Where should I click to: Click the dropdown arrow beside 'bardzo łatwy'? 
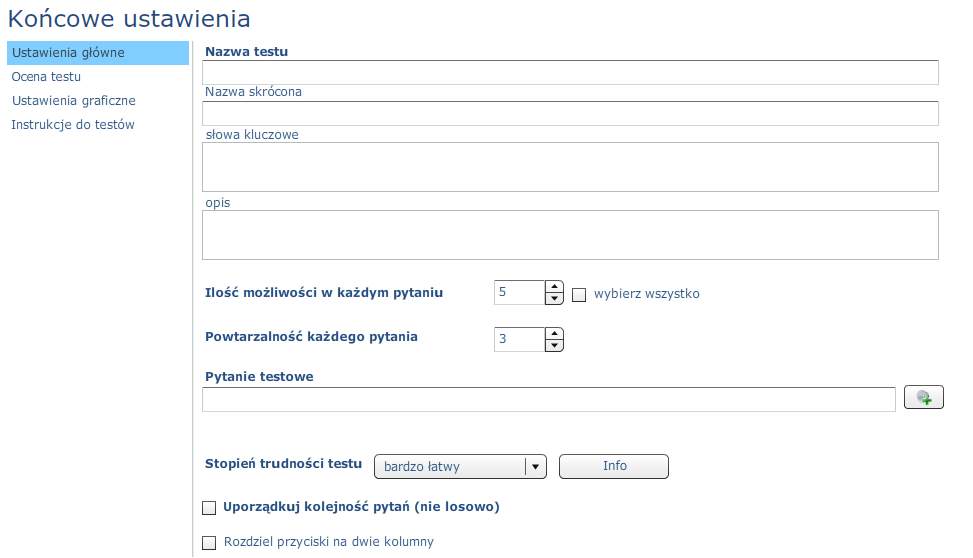click(536, 467)
